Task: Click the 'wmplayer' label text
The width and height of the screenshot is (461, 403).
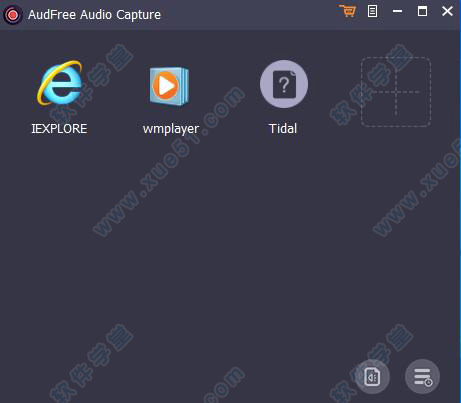Action: (171, 129)
